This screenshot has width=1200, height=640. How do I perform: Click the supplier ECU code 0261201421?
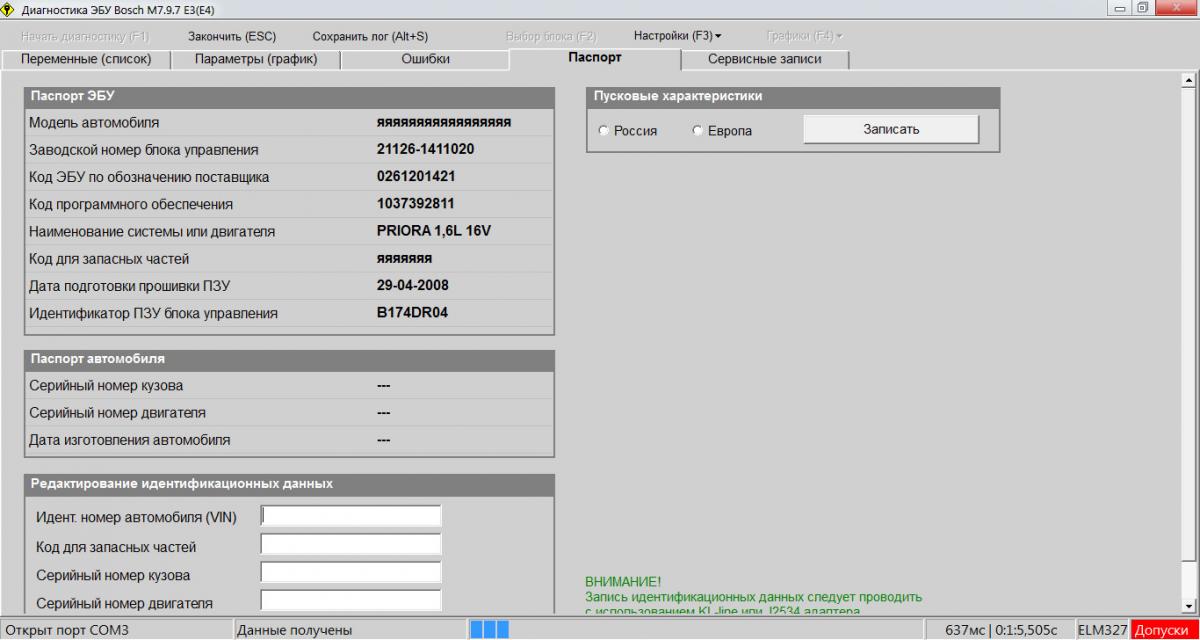pos(416,177)
